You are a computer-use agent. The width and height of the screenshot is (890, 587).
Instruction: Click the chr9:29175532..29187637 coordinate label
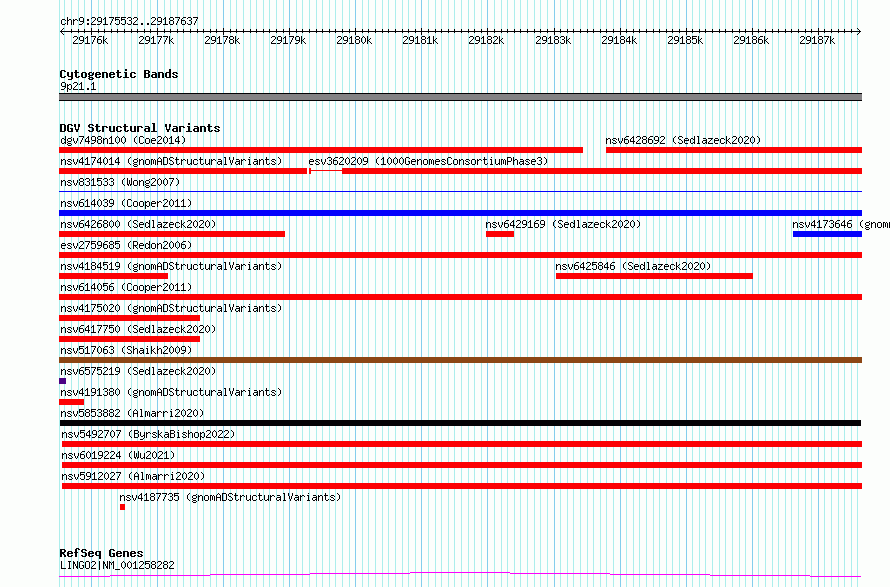point(129,21)
